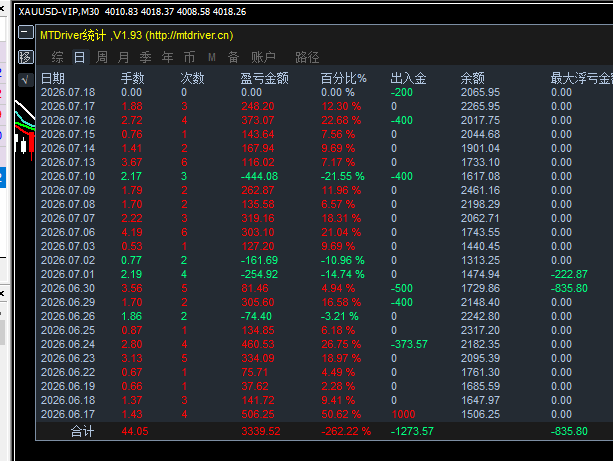Click the 百分比% column header
The image size is (613, 461).
coord(343,78)
